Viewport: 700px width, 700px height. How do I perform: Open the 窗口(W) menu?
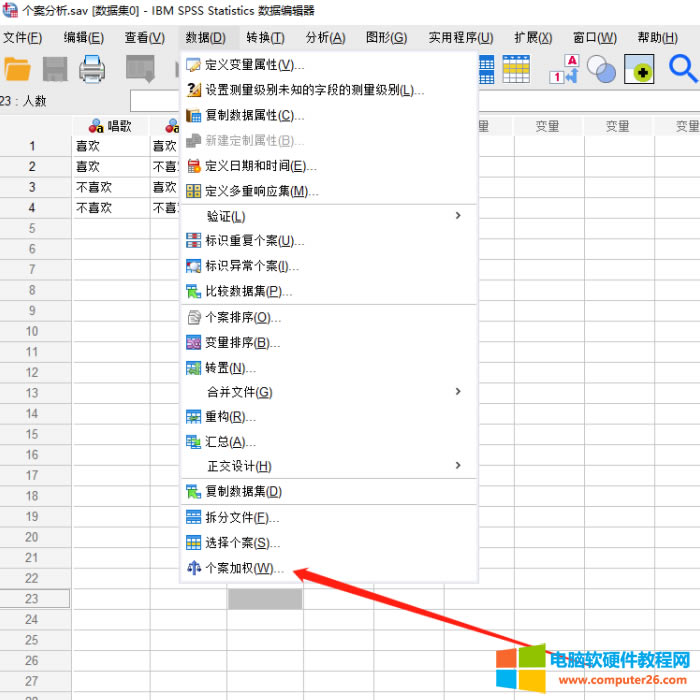[x=595, y=38]
